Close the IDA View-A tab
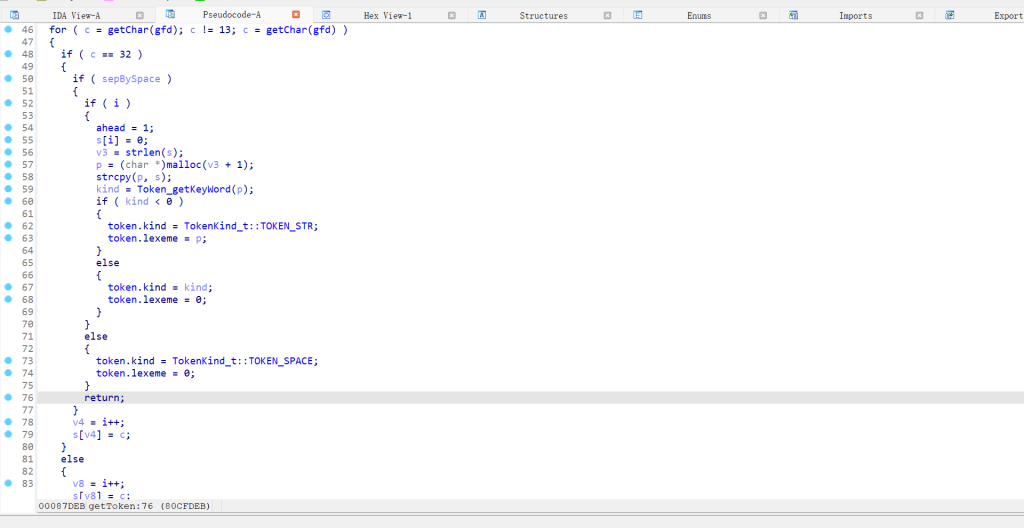Screen dimensions: 1024x528 (x=140, y=15)
